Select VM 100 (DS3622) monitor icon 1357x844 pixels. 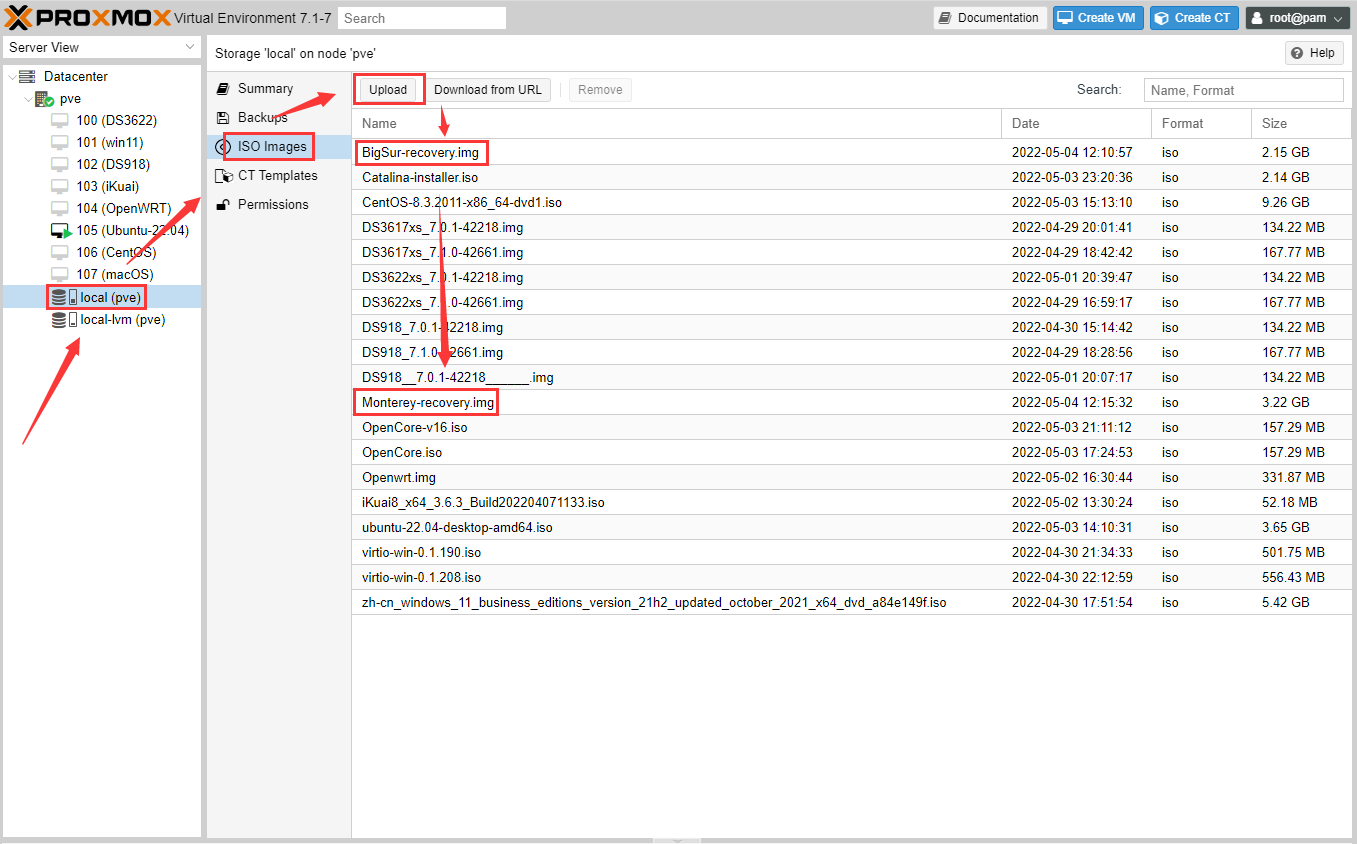click(x=60, y=120)
